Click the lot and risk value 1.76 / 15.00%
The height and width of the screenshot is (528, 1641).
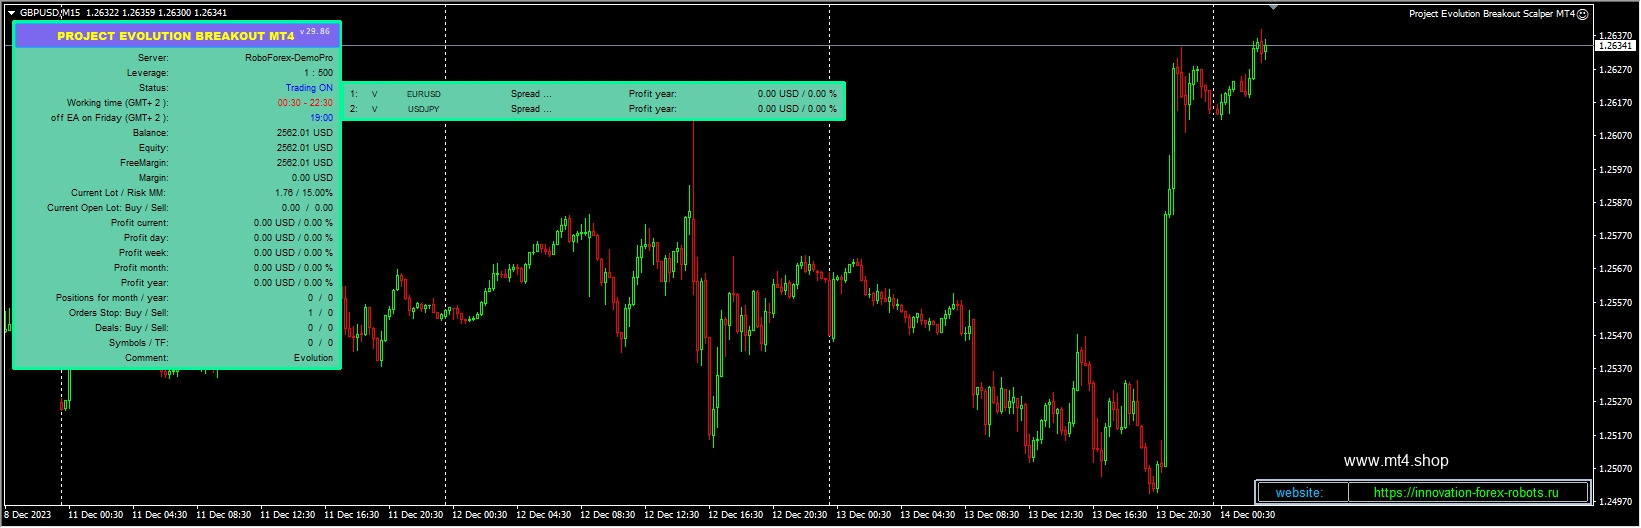click(x=304, y=193)
